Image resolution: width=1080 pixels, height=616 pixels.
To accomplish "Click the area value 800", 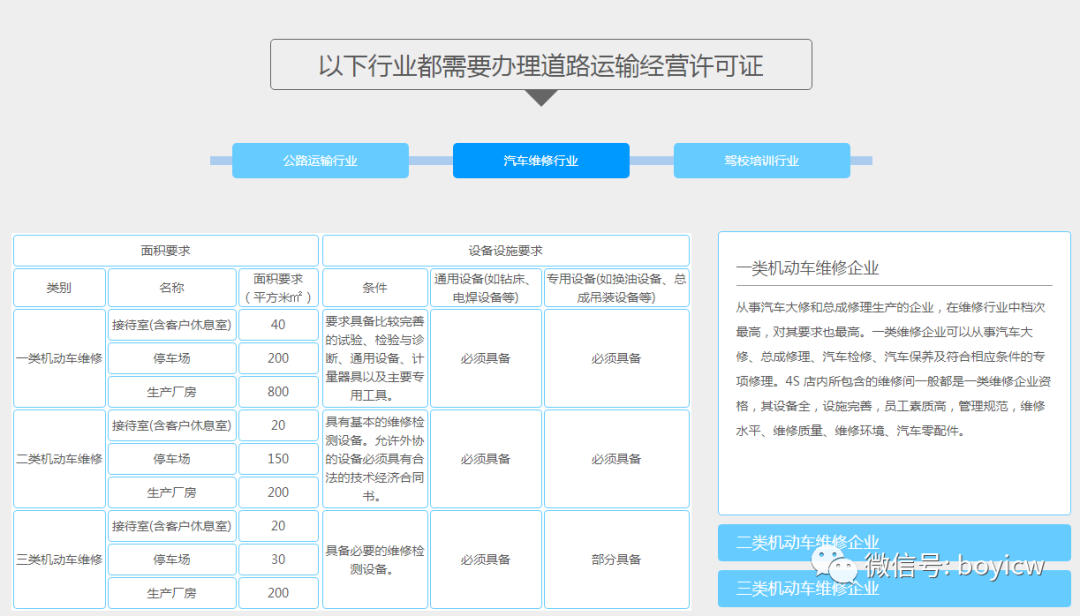I will [x=278, y=391].
